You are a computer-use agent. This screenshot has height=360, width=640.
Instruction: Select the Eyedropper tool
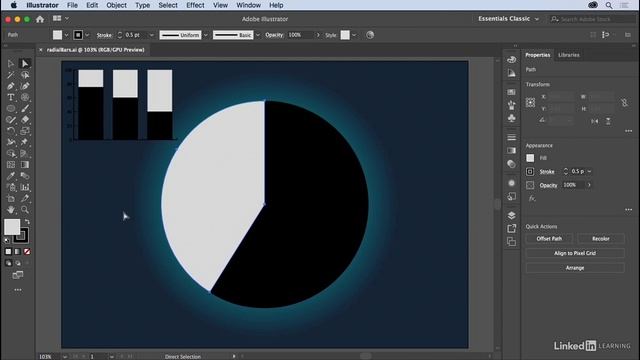11,176
